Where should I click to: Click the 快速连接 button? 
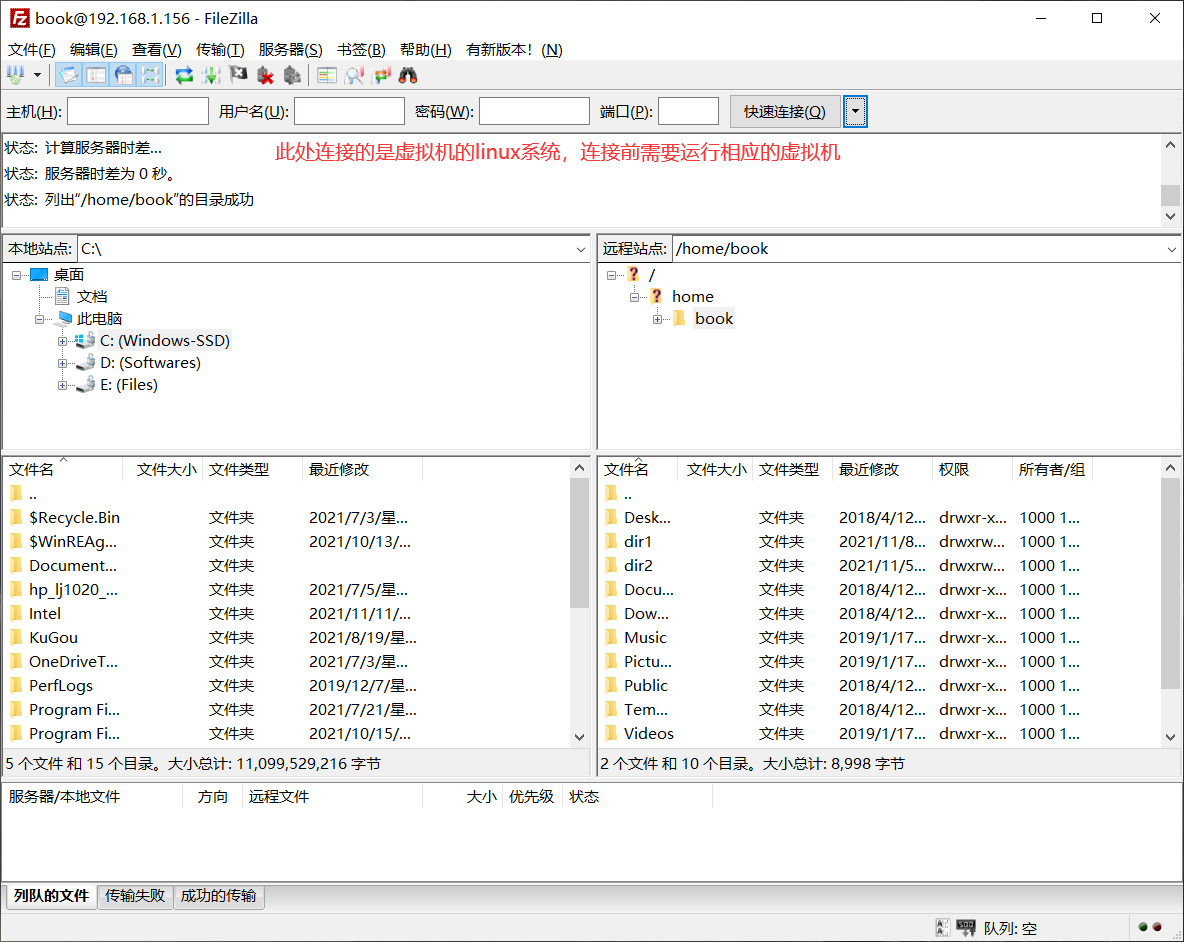(785, 112)
